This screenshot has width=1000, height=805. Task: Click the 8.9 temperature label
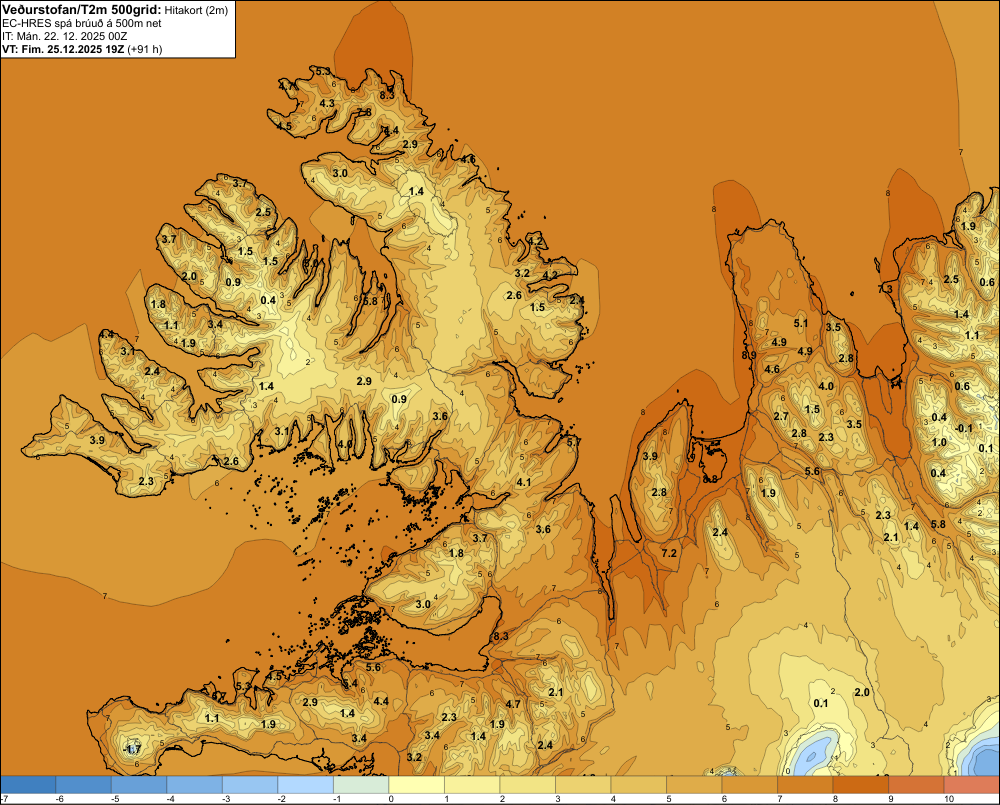point(749,355)
